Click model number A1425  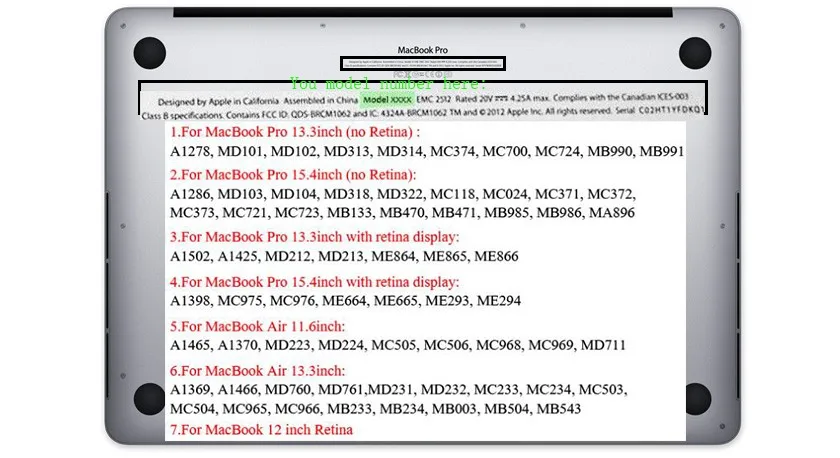point(238,256)
